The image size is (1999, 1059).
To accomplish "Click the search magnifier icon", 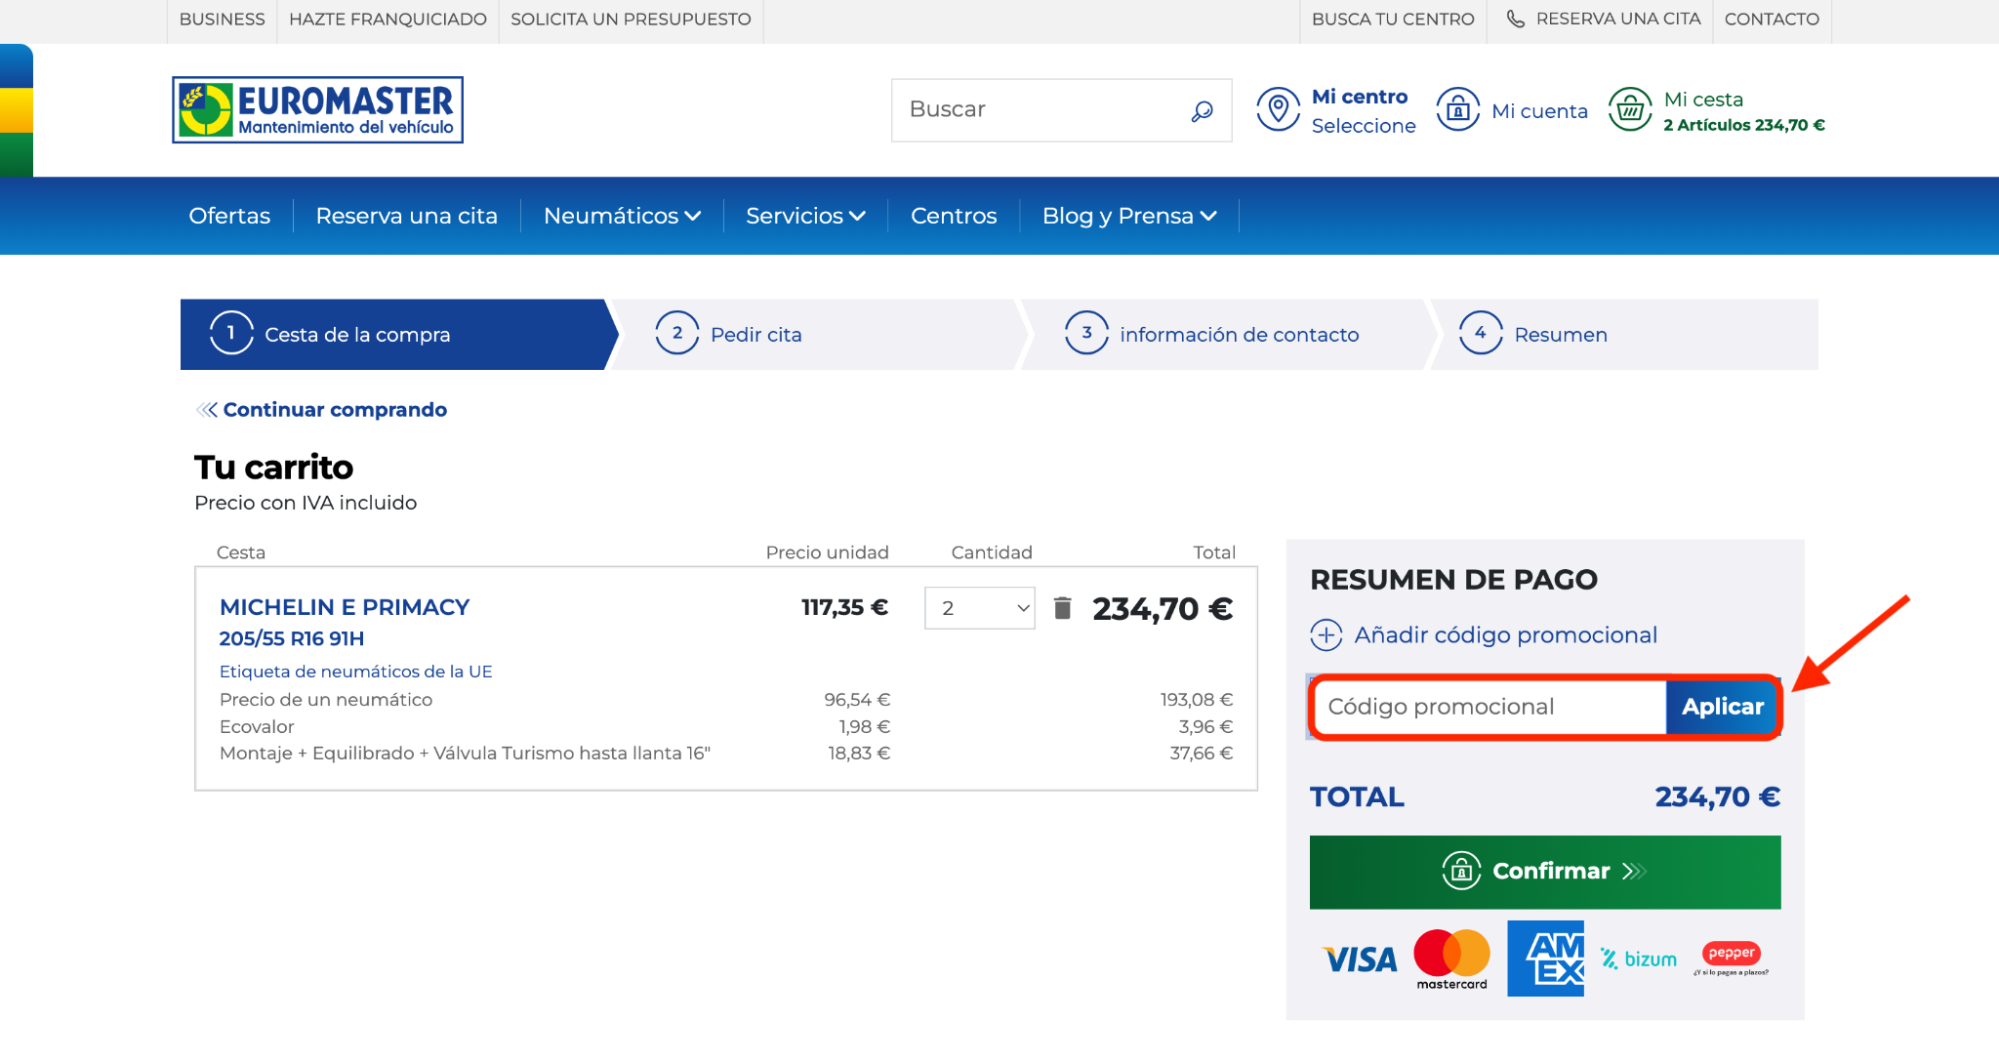I will (x=1202, y=110).
